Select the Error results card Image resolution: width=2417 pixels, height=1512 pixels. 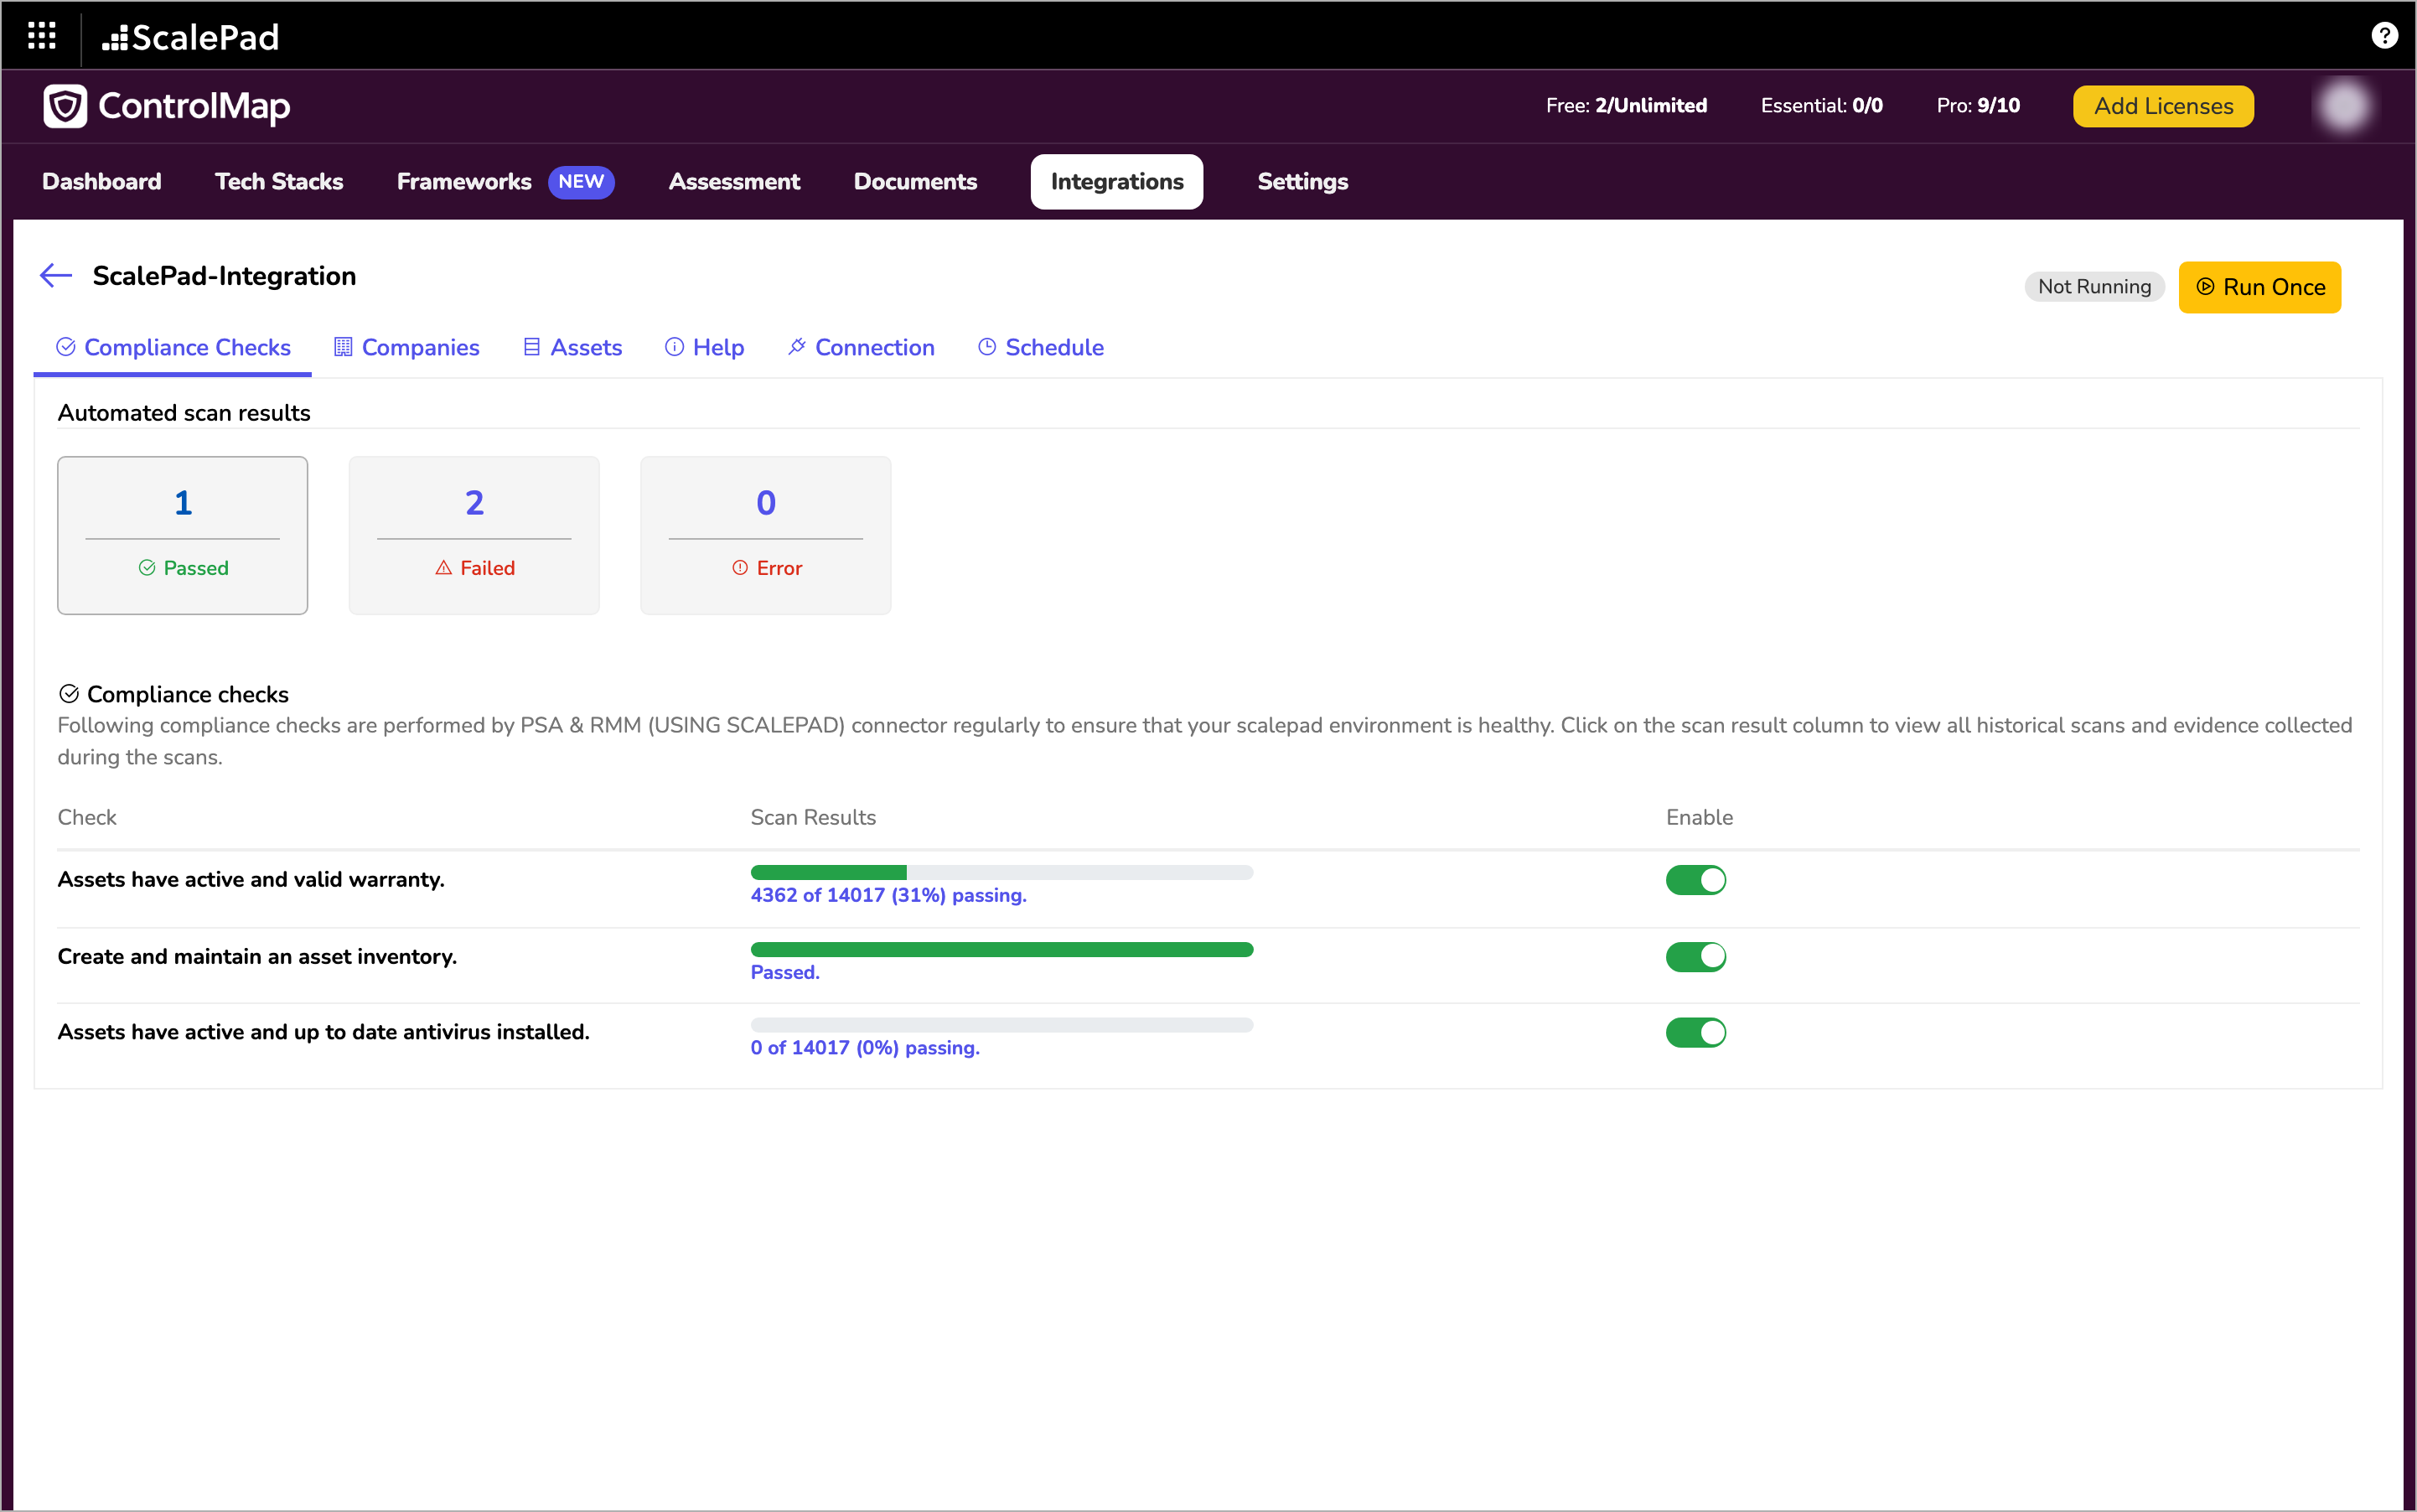point(765,535)
